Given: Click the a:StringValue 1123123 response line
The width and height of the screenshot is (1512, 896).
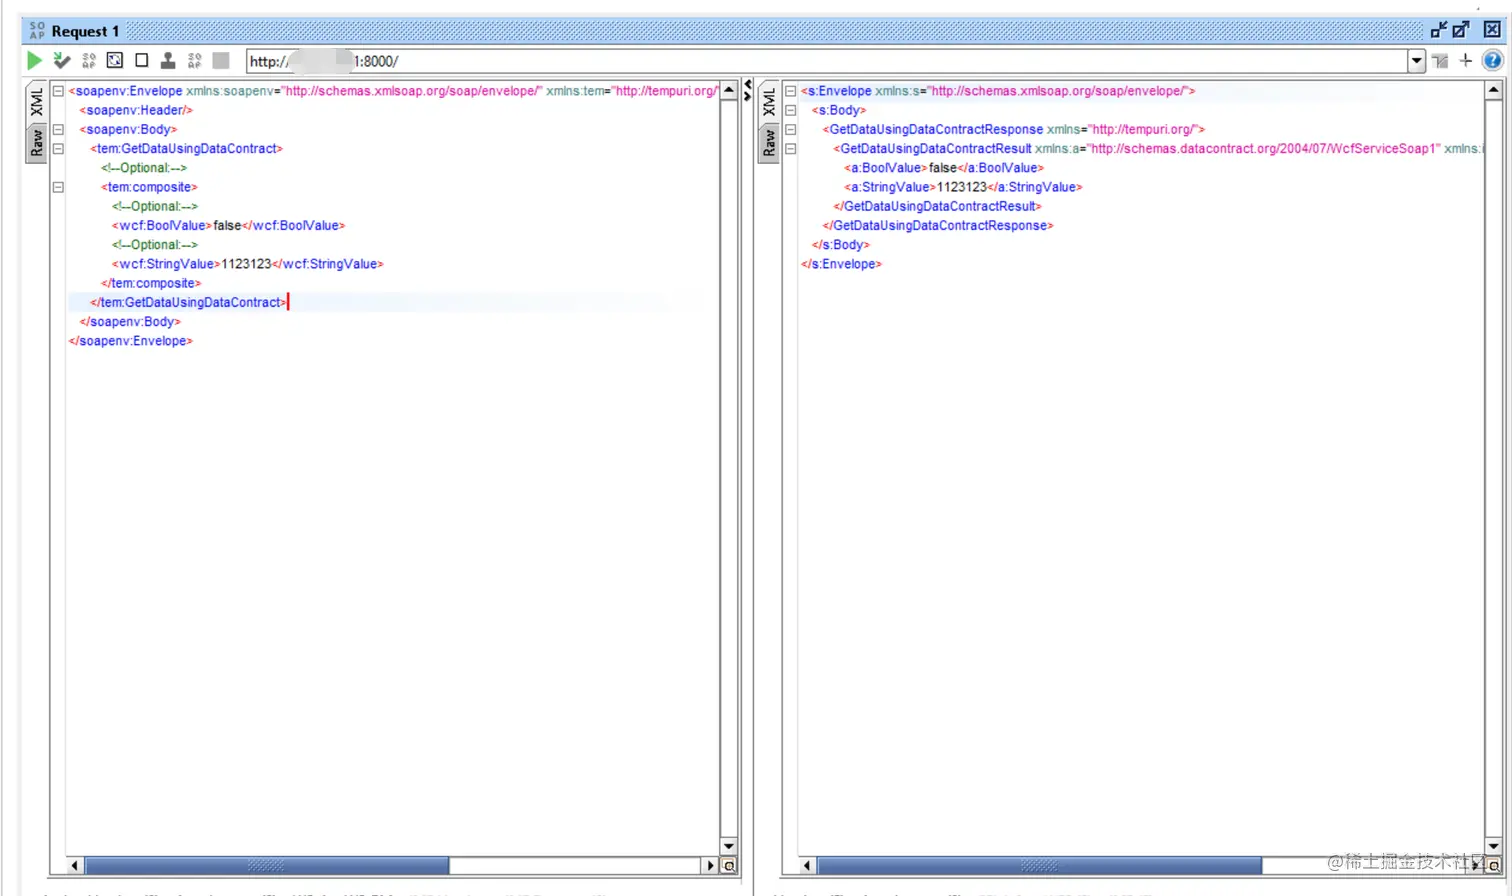Looking at the screenshot, I should [962, 187].
